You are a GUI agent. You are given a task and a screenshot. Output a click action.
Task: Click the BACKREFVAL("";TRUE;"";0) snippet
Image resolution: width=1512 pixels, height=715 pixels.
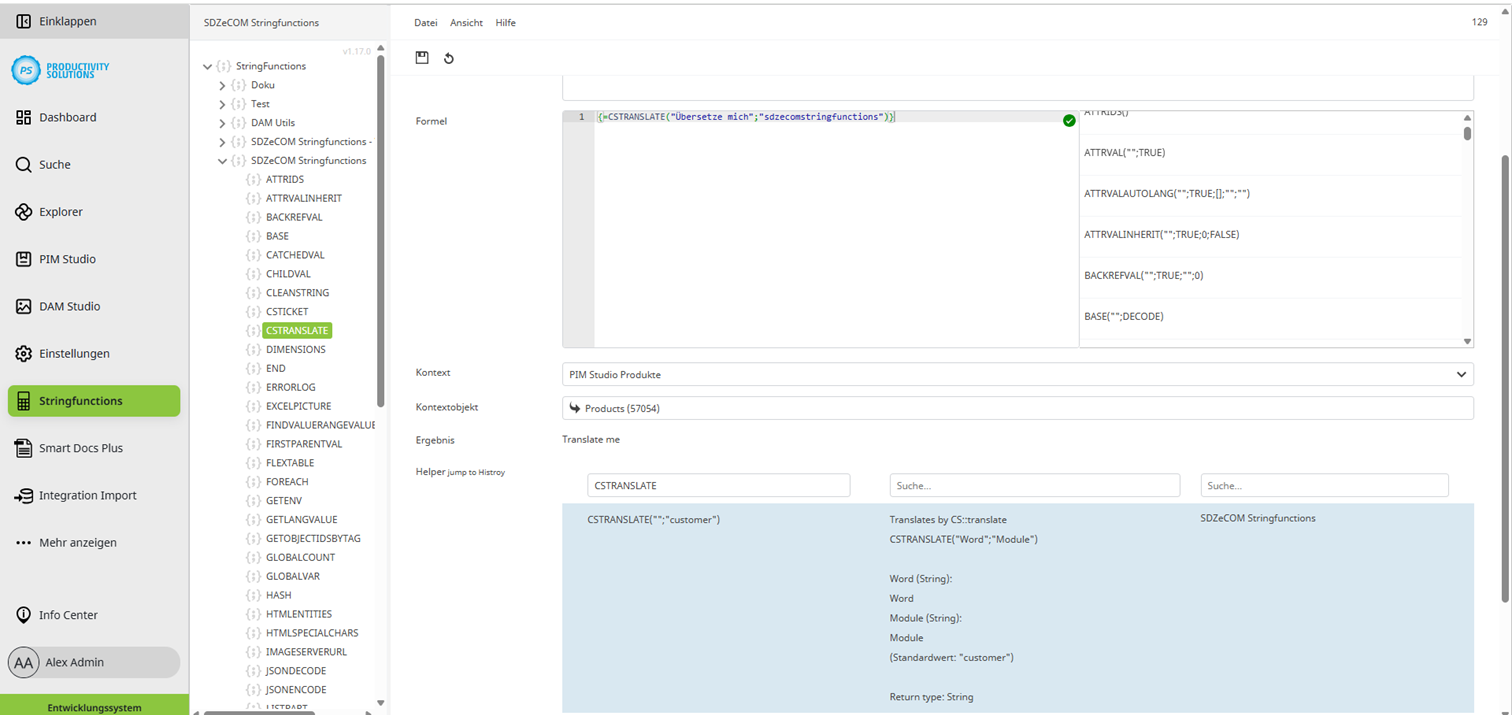tap(1143, 275)
